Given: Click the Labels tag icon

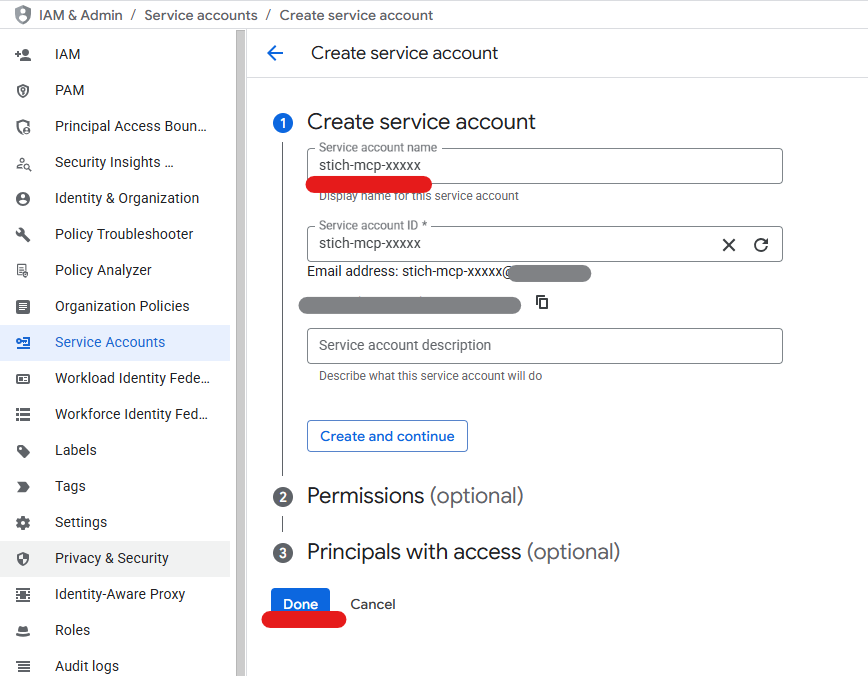Looking at the screenshot, I should click(x=23, y=451).
